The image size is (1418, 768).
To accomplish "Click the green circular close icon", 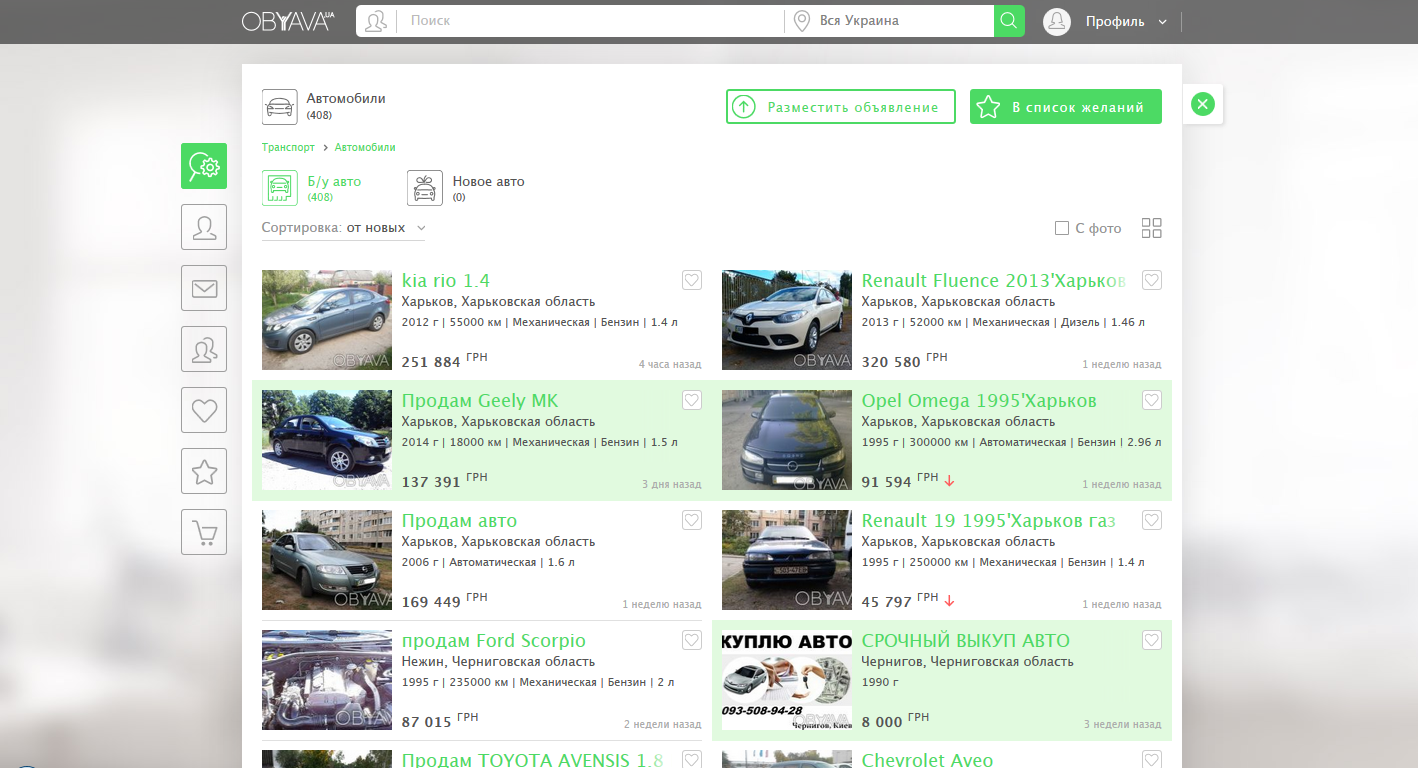I will pos(1203,104).
